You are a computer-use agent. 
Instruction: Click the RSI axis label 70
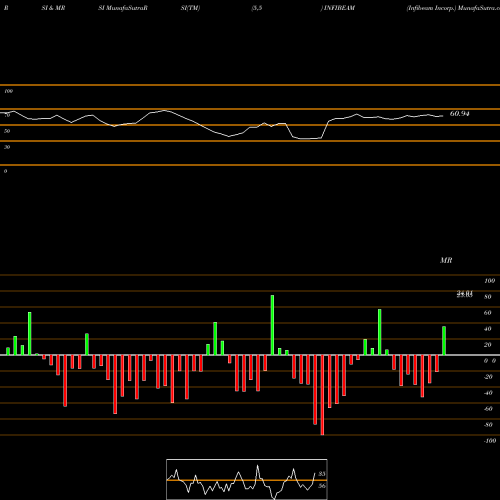pos(7,115)
